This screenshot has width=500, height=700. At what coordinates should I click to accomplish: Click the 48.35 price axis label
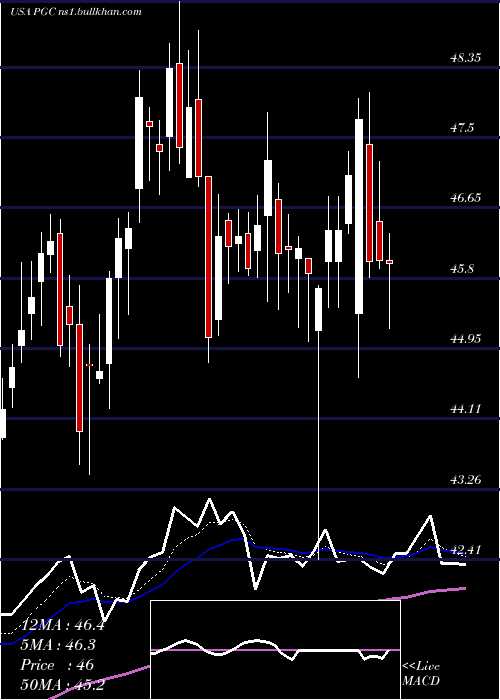(466, 58)
